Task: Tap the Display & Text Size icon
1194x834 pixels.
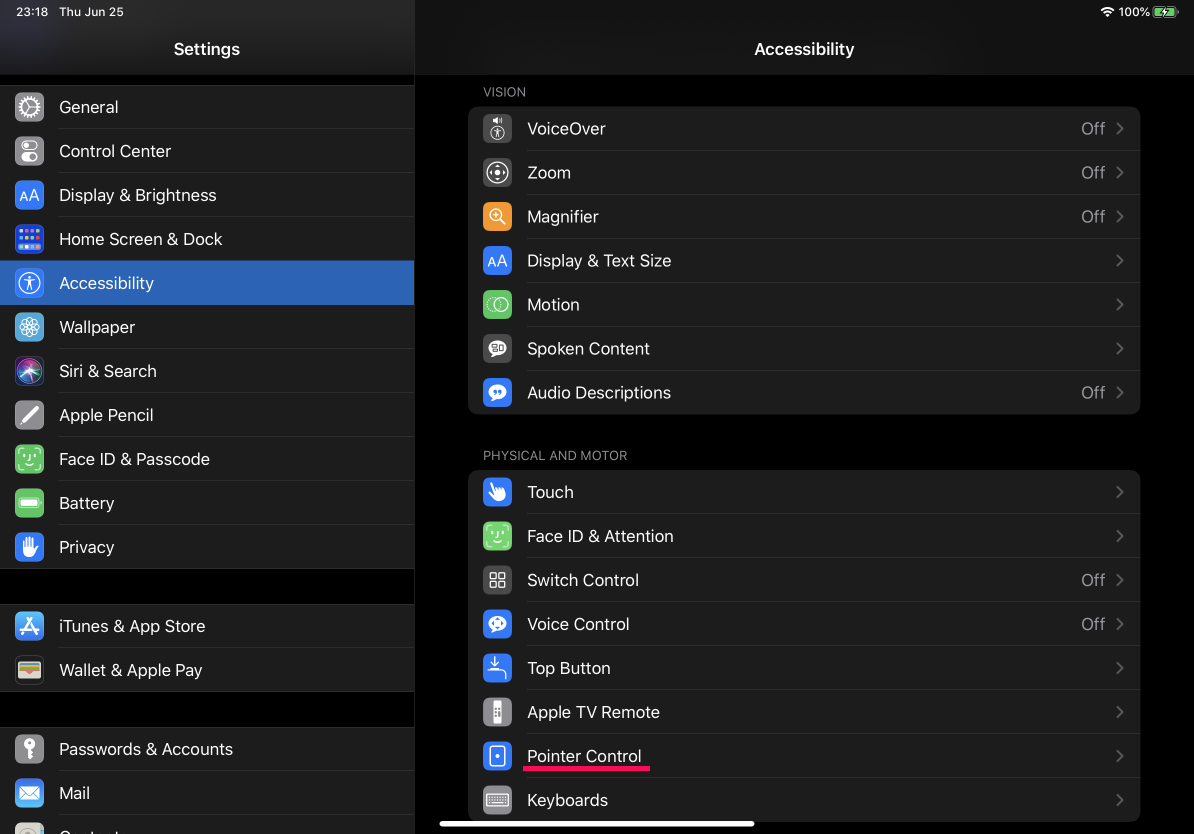Action: 497,261
